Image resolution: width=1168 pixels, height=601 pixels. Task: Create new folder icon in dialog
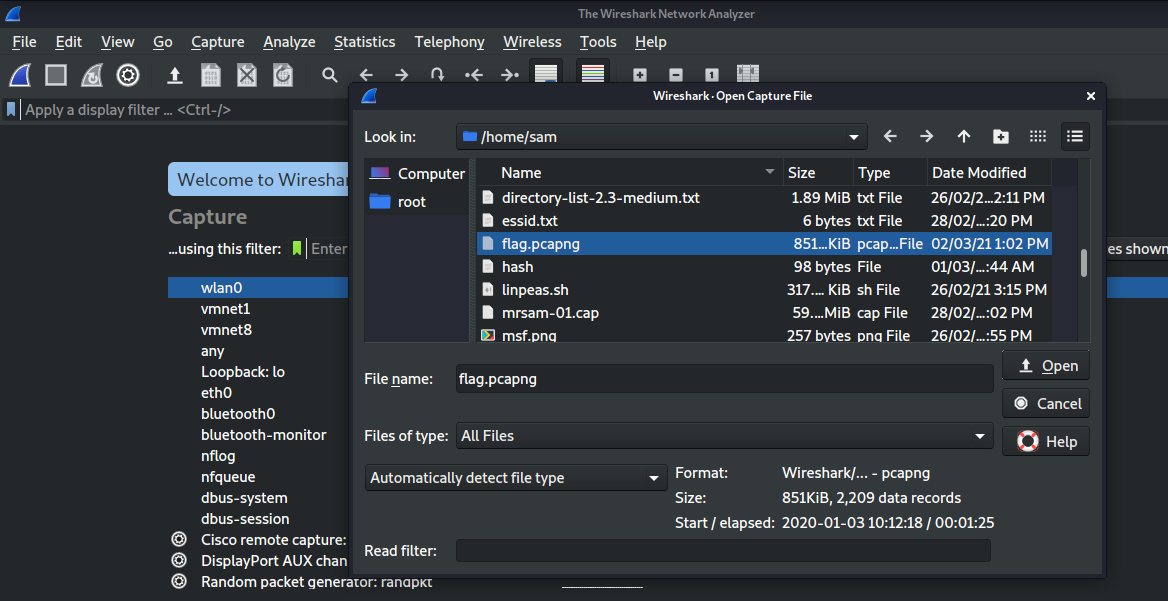point(1001,136)
